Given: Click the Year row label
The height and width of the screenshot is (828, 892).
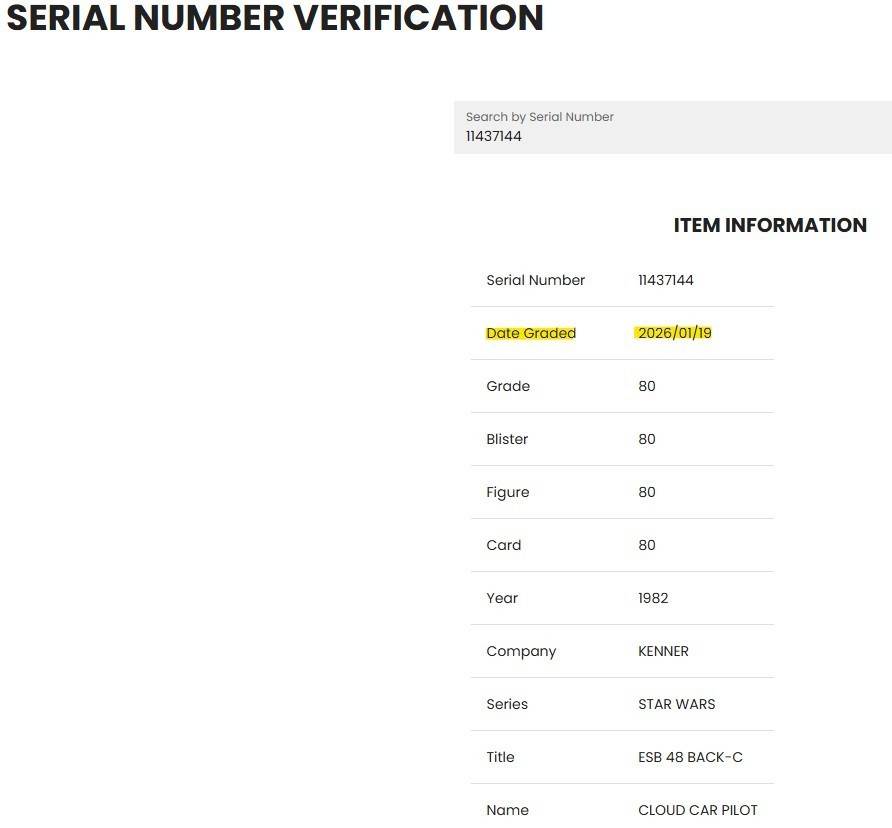Looking at the screenshot, I should (x=502, y=598).
